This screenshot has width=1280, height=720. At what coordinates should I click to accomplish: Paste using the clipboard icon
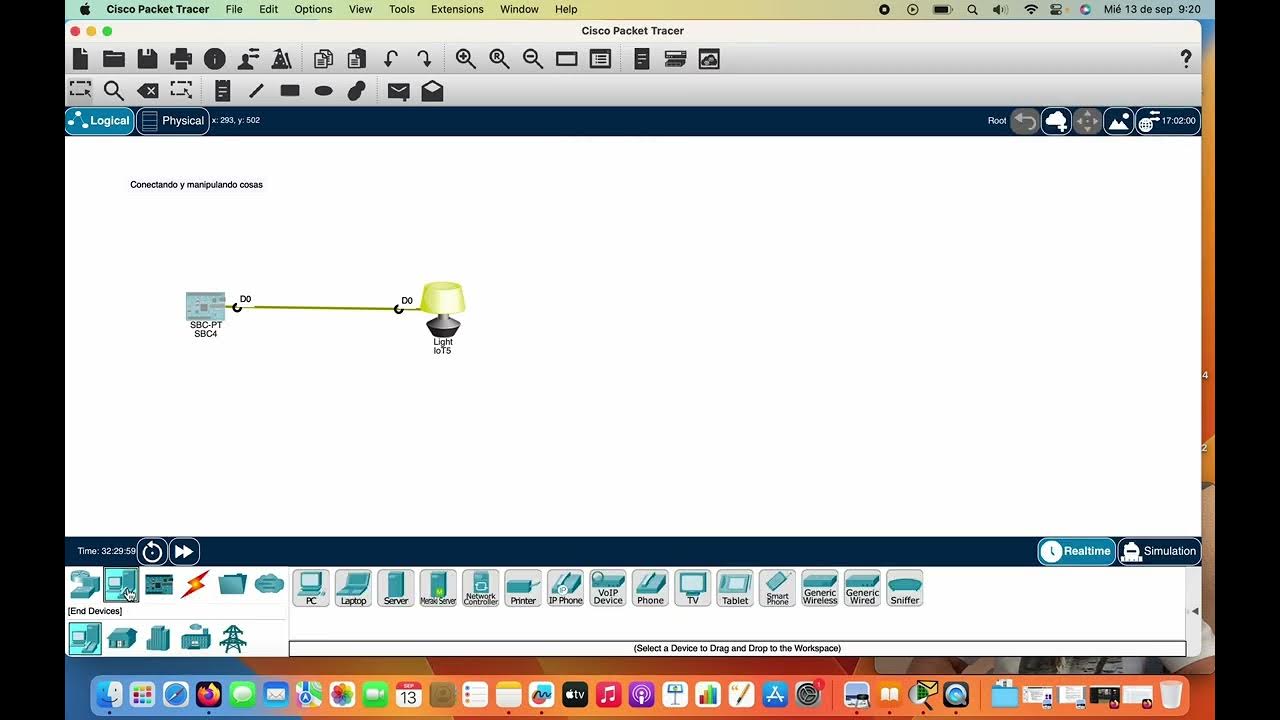click(x=356, y=59)
